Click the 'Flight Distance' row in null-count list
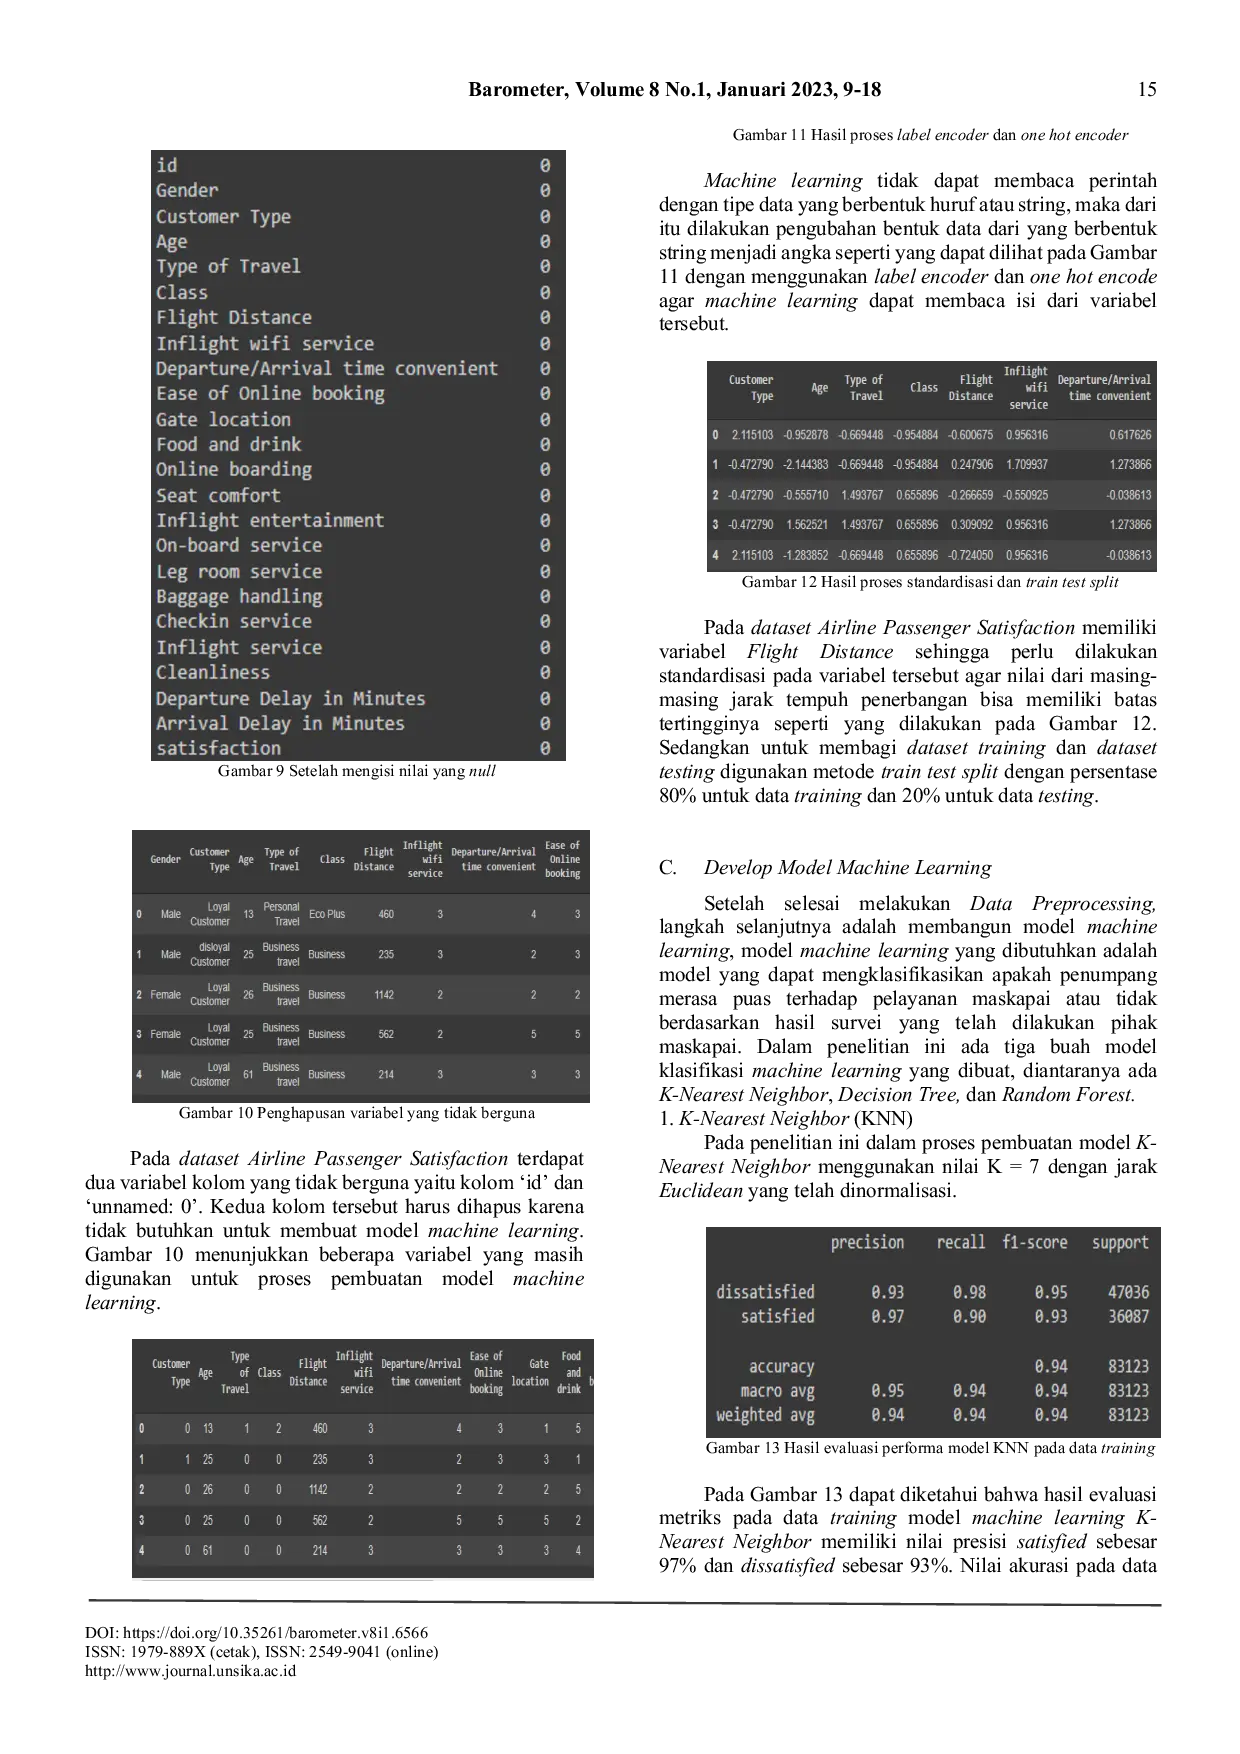Viewport: 1240px width, 1754px height. tap(234, 318)
